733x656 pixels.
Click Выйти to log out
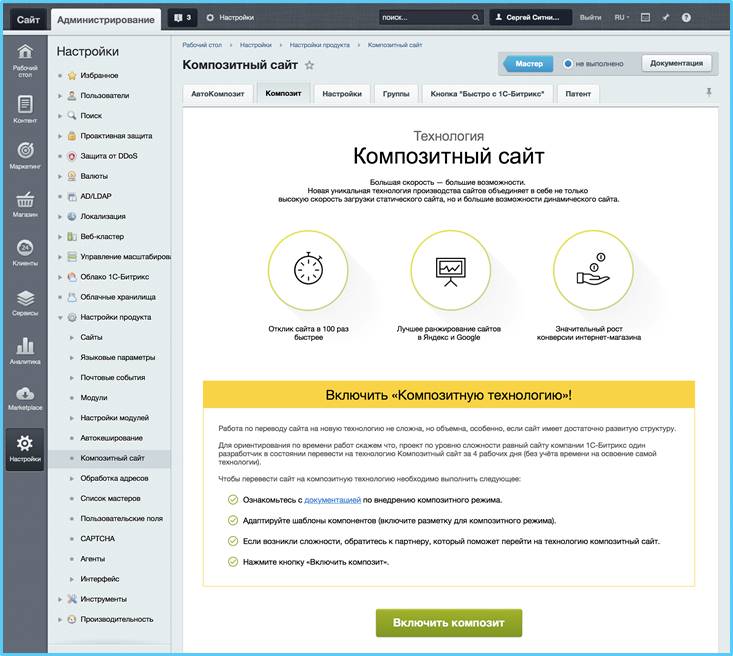click(590, 18)
